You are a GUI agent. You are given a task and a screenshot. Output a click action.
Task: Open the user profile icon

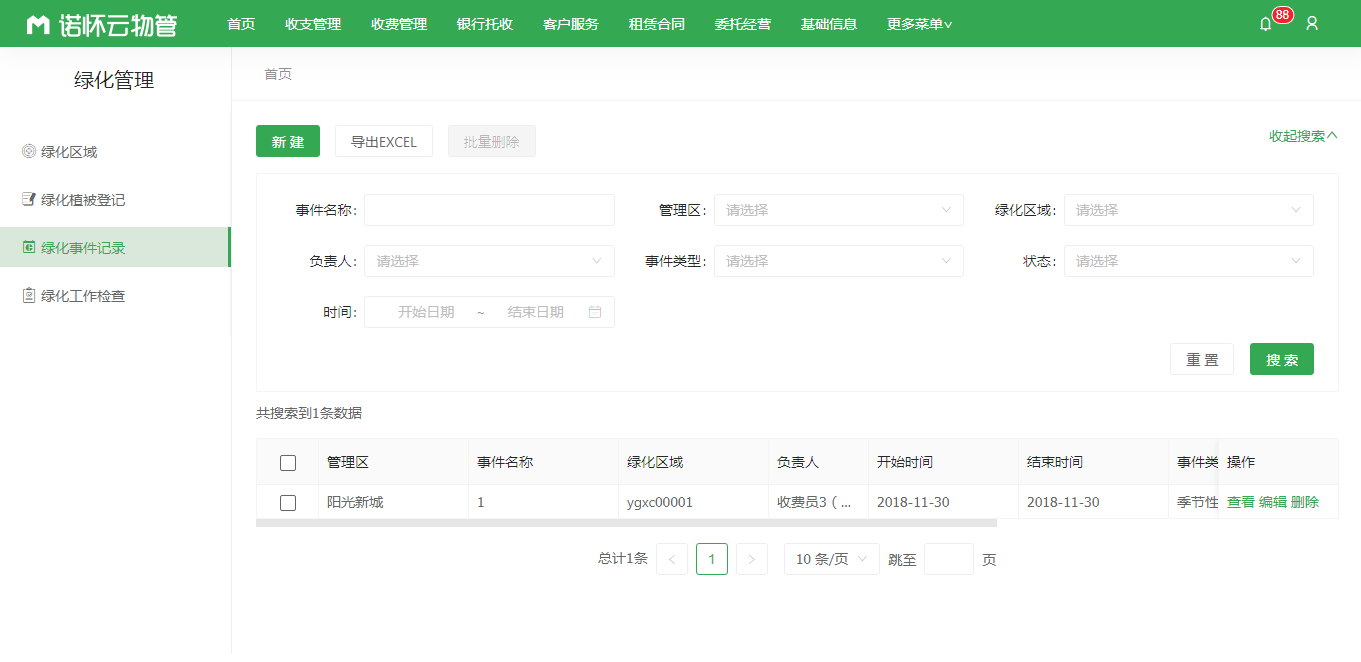pos(1312,23)
